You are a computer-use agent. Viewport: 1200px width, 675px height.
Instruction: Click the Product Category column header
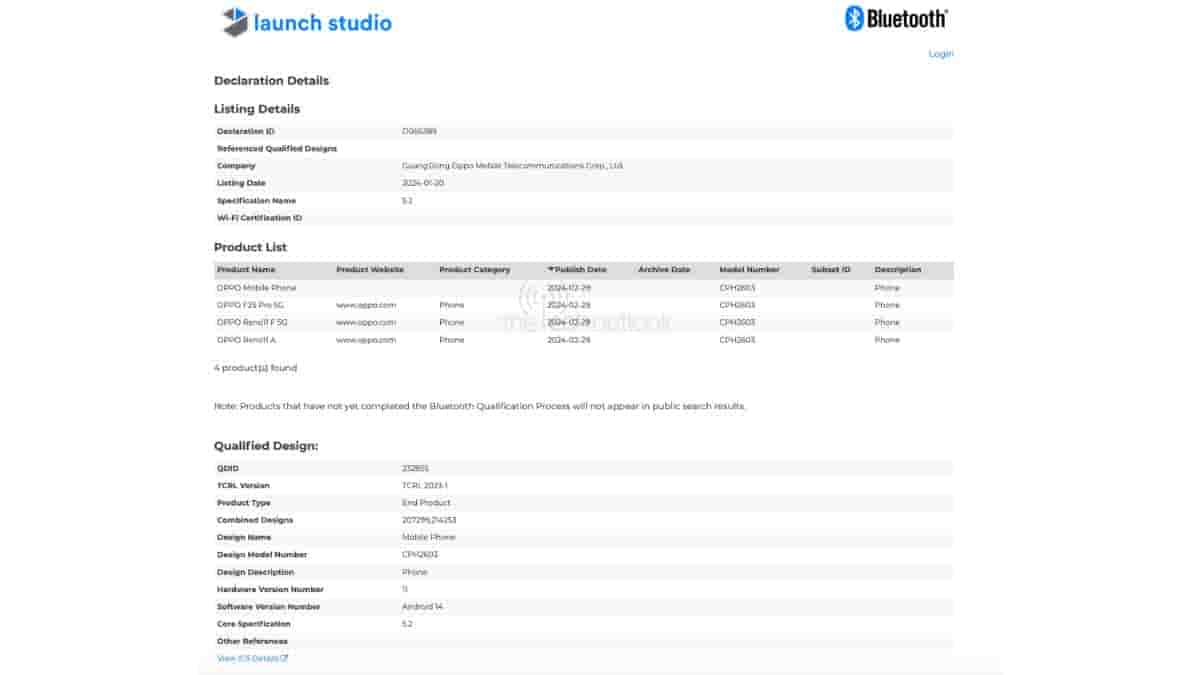[475, 269]
